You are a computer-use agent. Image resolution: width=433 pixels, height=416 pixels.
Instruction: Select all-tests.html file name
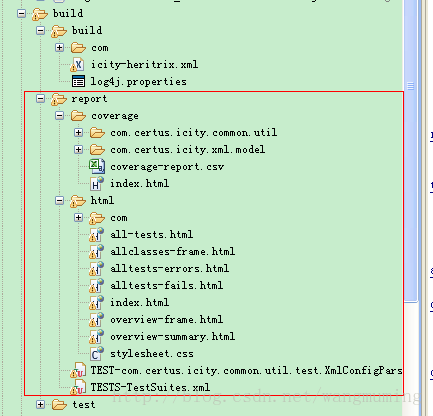click(x=151, y=234)
